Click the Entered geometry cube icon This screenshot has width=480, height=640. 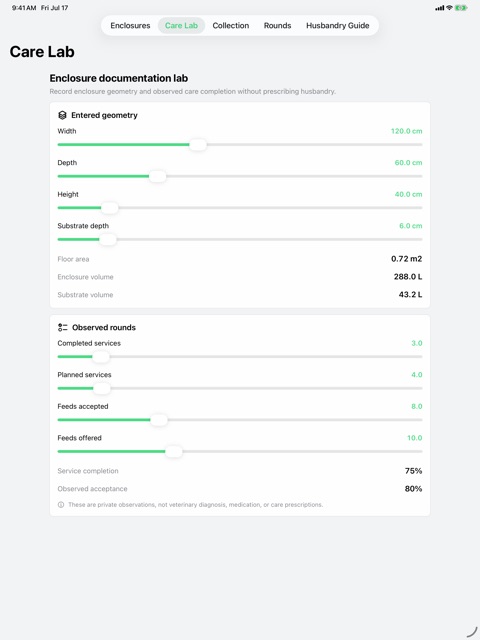pos(62,115)
